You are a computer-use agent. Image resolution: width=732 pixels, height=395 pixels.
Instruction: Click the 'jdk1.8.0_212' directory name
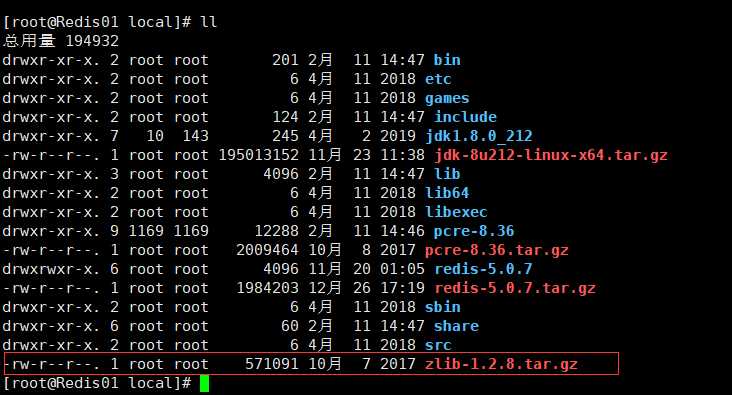tap(479, 136)
